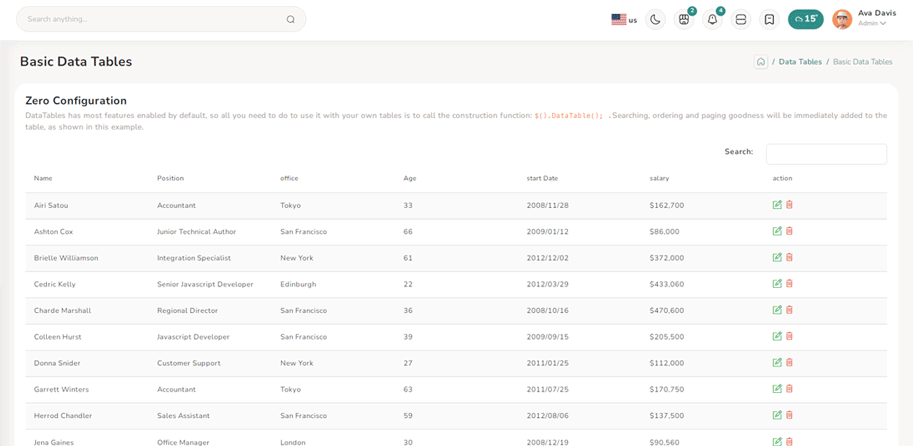Screen dimensions: 913x446
Task: Click the search magnifier icon
Action: coord(291,19)
